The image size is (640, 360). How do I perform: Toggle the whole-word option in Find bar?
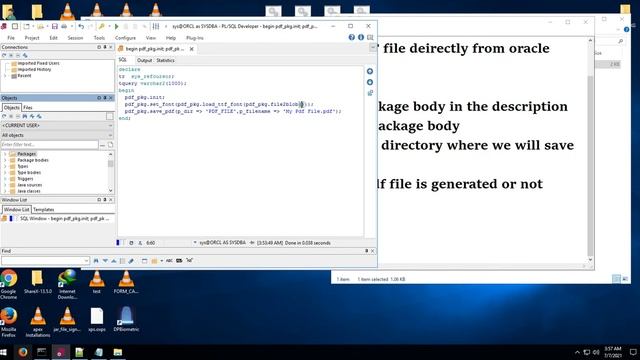click(x=179, y=260)
